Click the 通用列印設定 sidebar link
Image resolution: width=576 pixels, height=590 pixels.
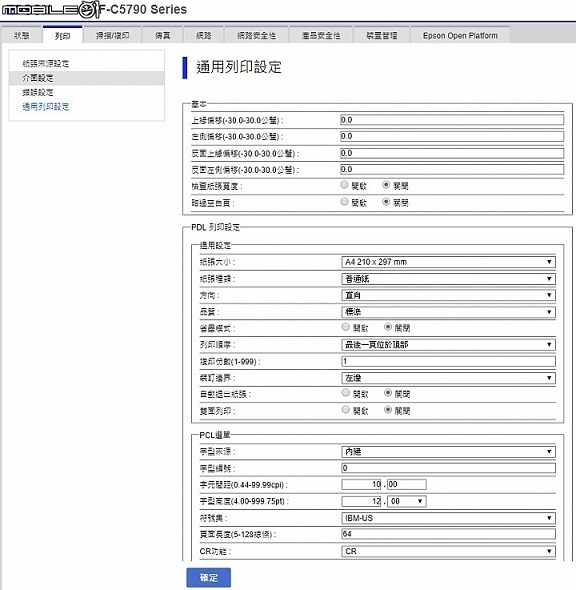point(46,106)
